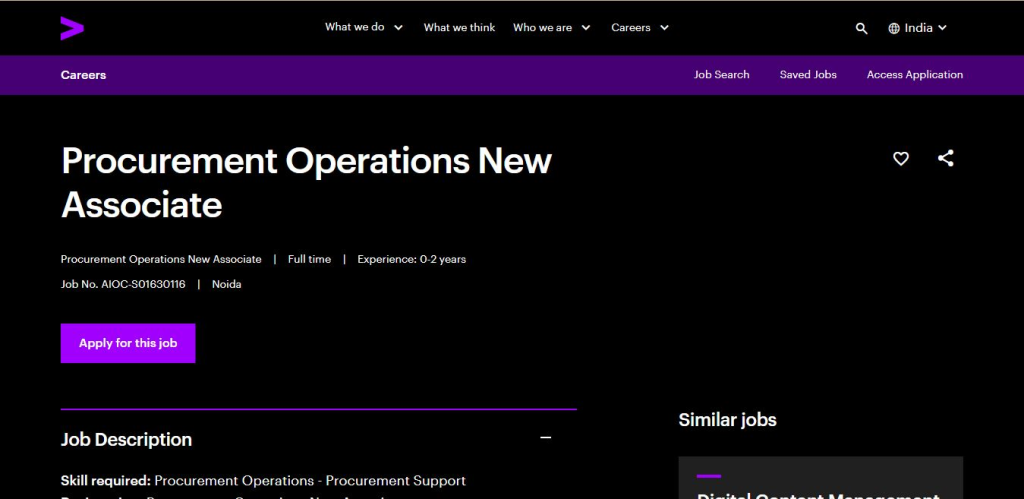Open the India country selector dropdown
The width and height of the screenshot is (1024, 499).
[918, 28]
